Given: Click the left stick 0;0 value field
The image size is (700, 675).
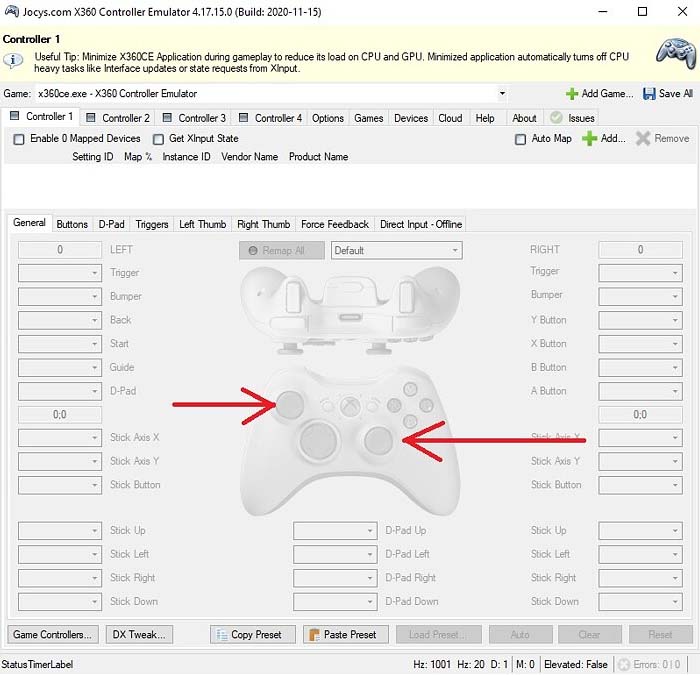Looking at the screenshot, I should coord(60,415).
